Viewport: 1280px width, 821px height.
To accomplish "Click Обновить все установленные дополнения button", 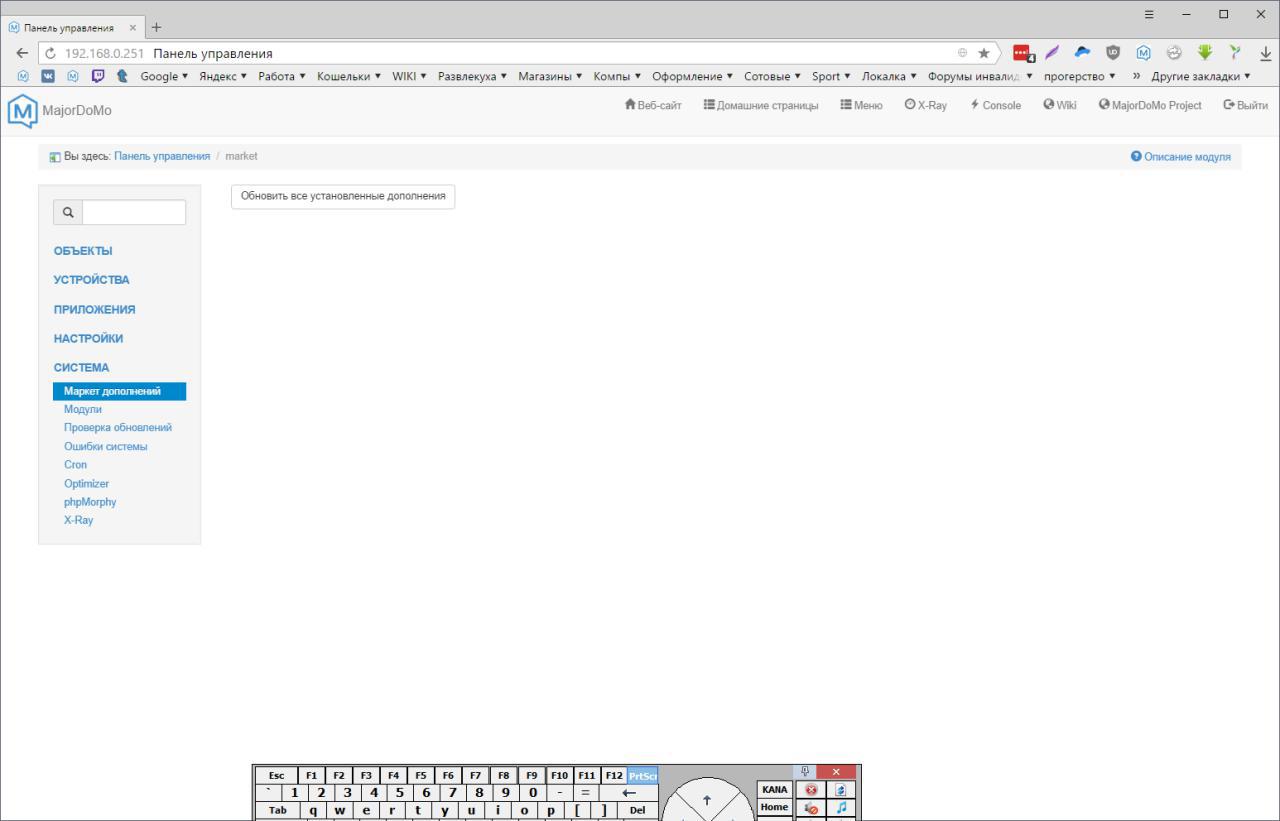I will pyautogui.click(x=343, y=196).
